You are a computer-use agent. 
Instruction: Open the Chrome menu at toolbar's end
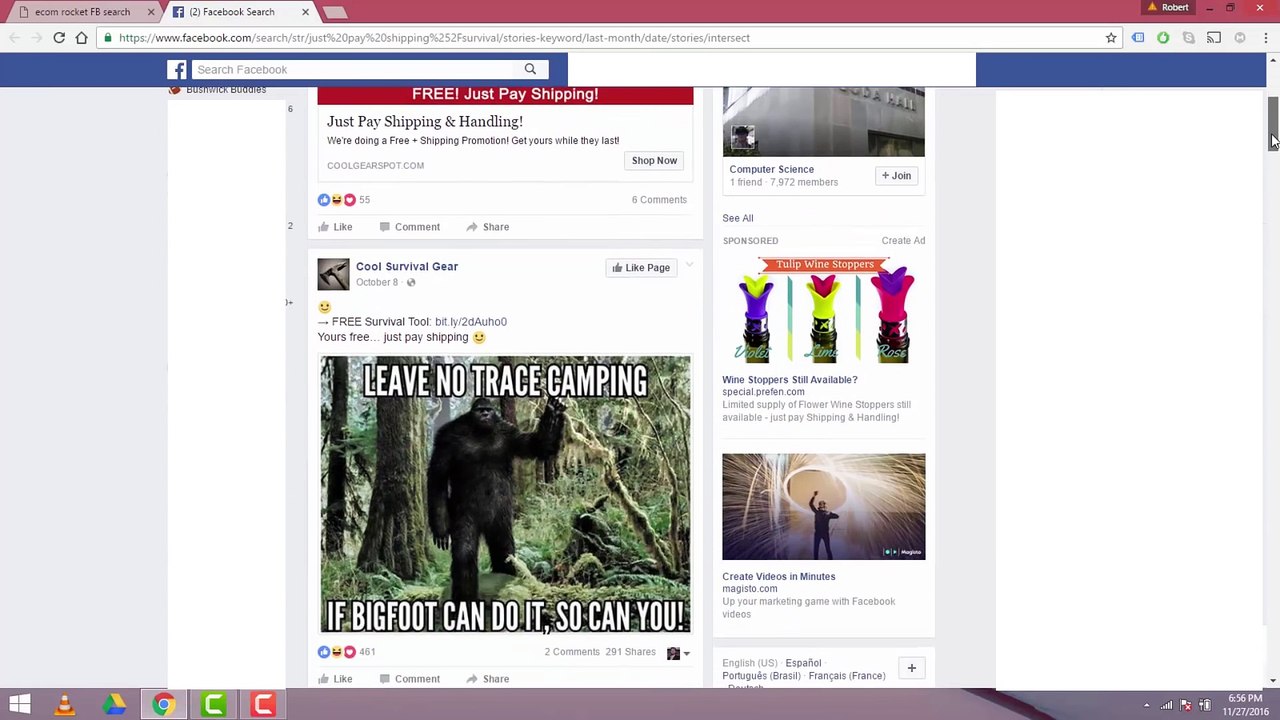point(1265,38)
